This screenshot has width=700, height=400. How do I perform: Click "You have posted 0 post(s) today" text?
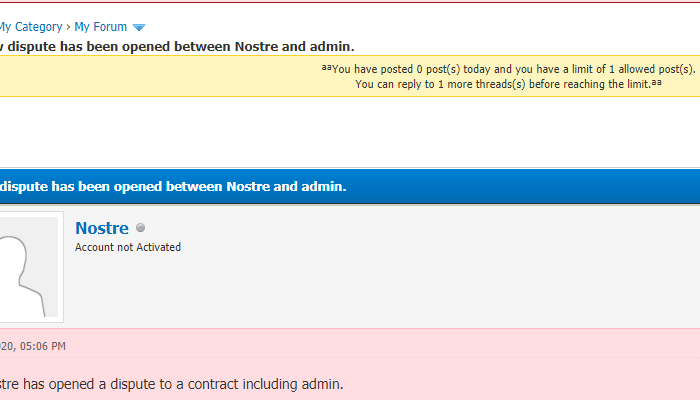421,69
